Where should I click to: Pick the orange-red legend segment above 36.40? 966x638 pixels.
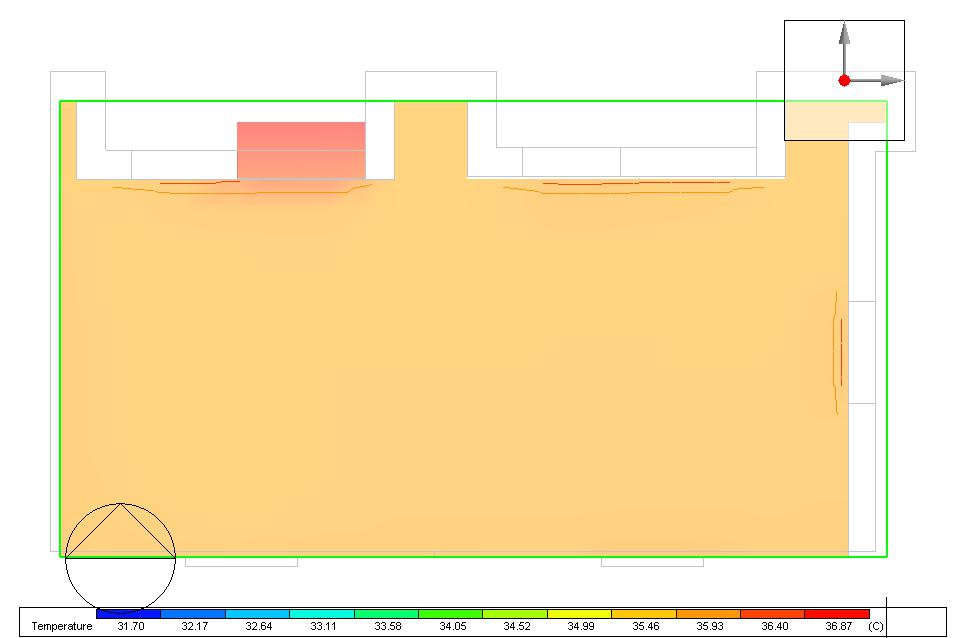click(x=773, y=614)
